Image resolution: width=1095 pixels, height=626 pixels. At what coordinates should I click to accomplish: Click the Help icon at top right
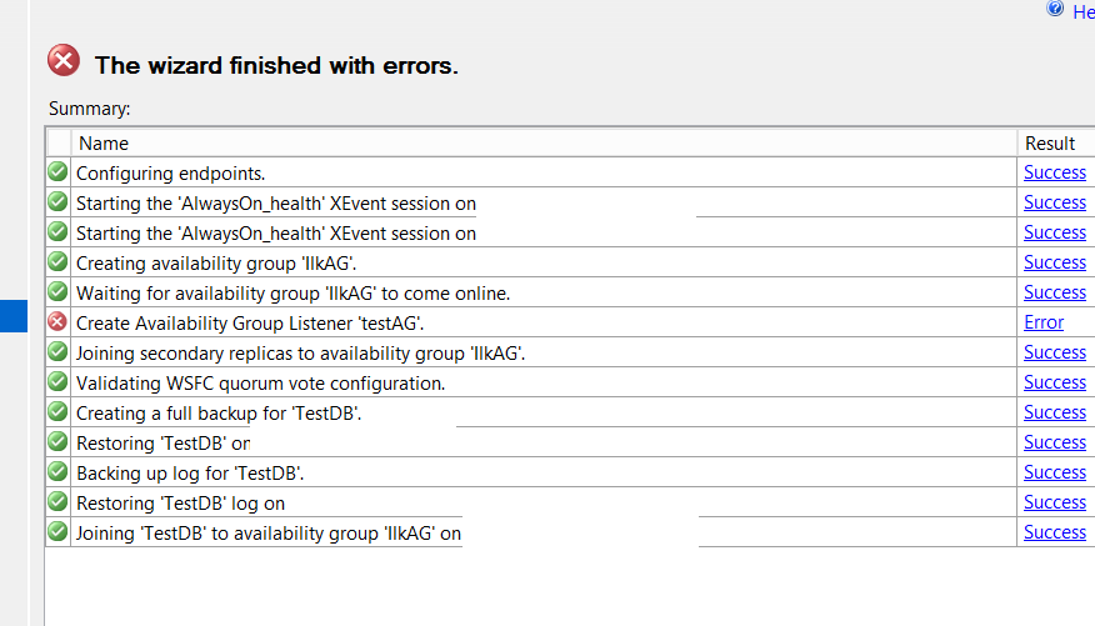click(x=1054, y=8)
